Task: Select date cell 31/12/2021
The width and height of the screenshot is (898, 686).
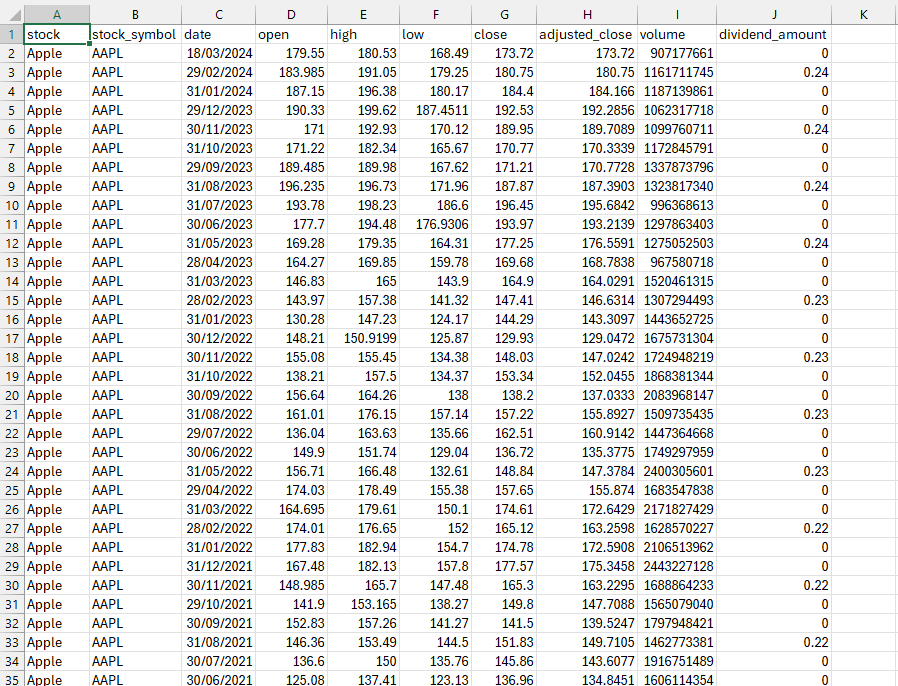Action: (x=219, y=566)
